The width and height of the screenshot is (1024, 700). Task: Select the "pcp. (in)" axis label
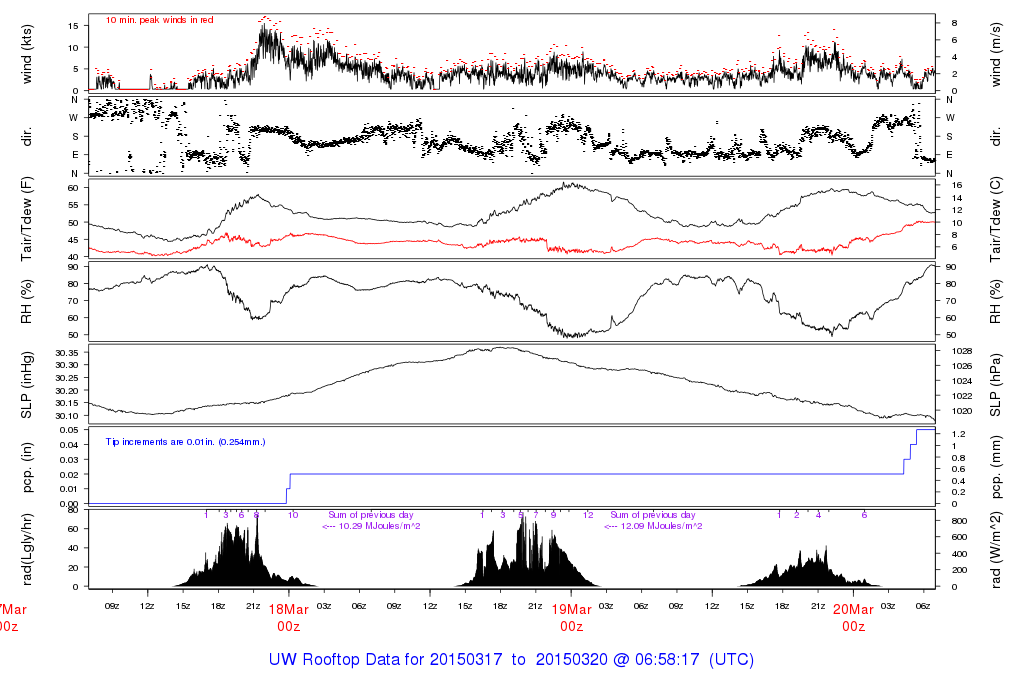27,468
